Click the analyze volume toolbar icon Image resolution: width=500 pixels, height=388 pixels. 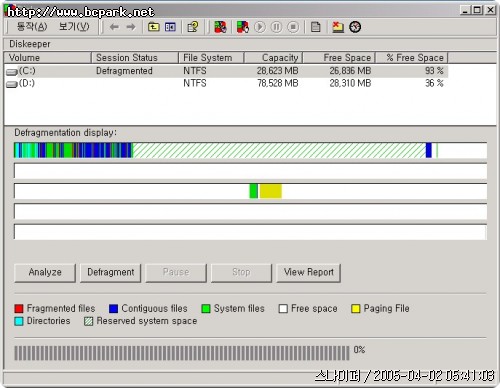[220, 27]
